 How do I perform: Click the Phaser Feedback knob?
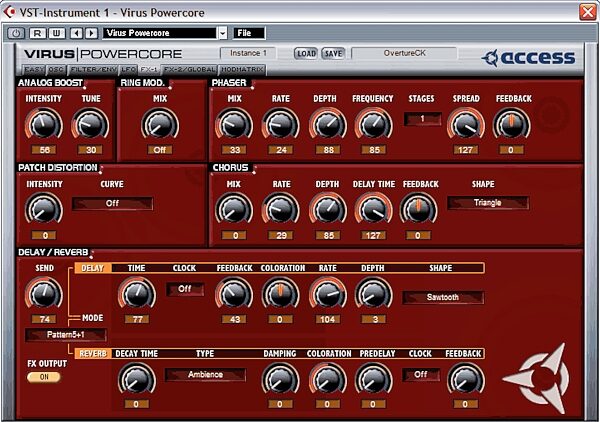(512, 124)
